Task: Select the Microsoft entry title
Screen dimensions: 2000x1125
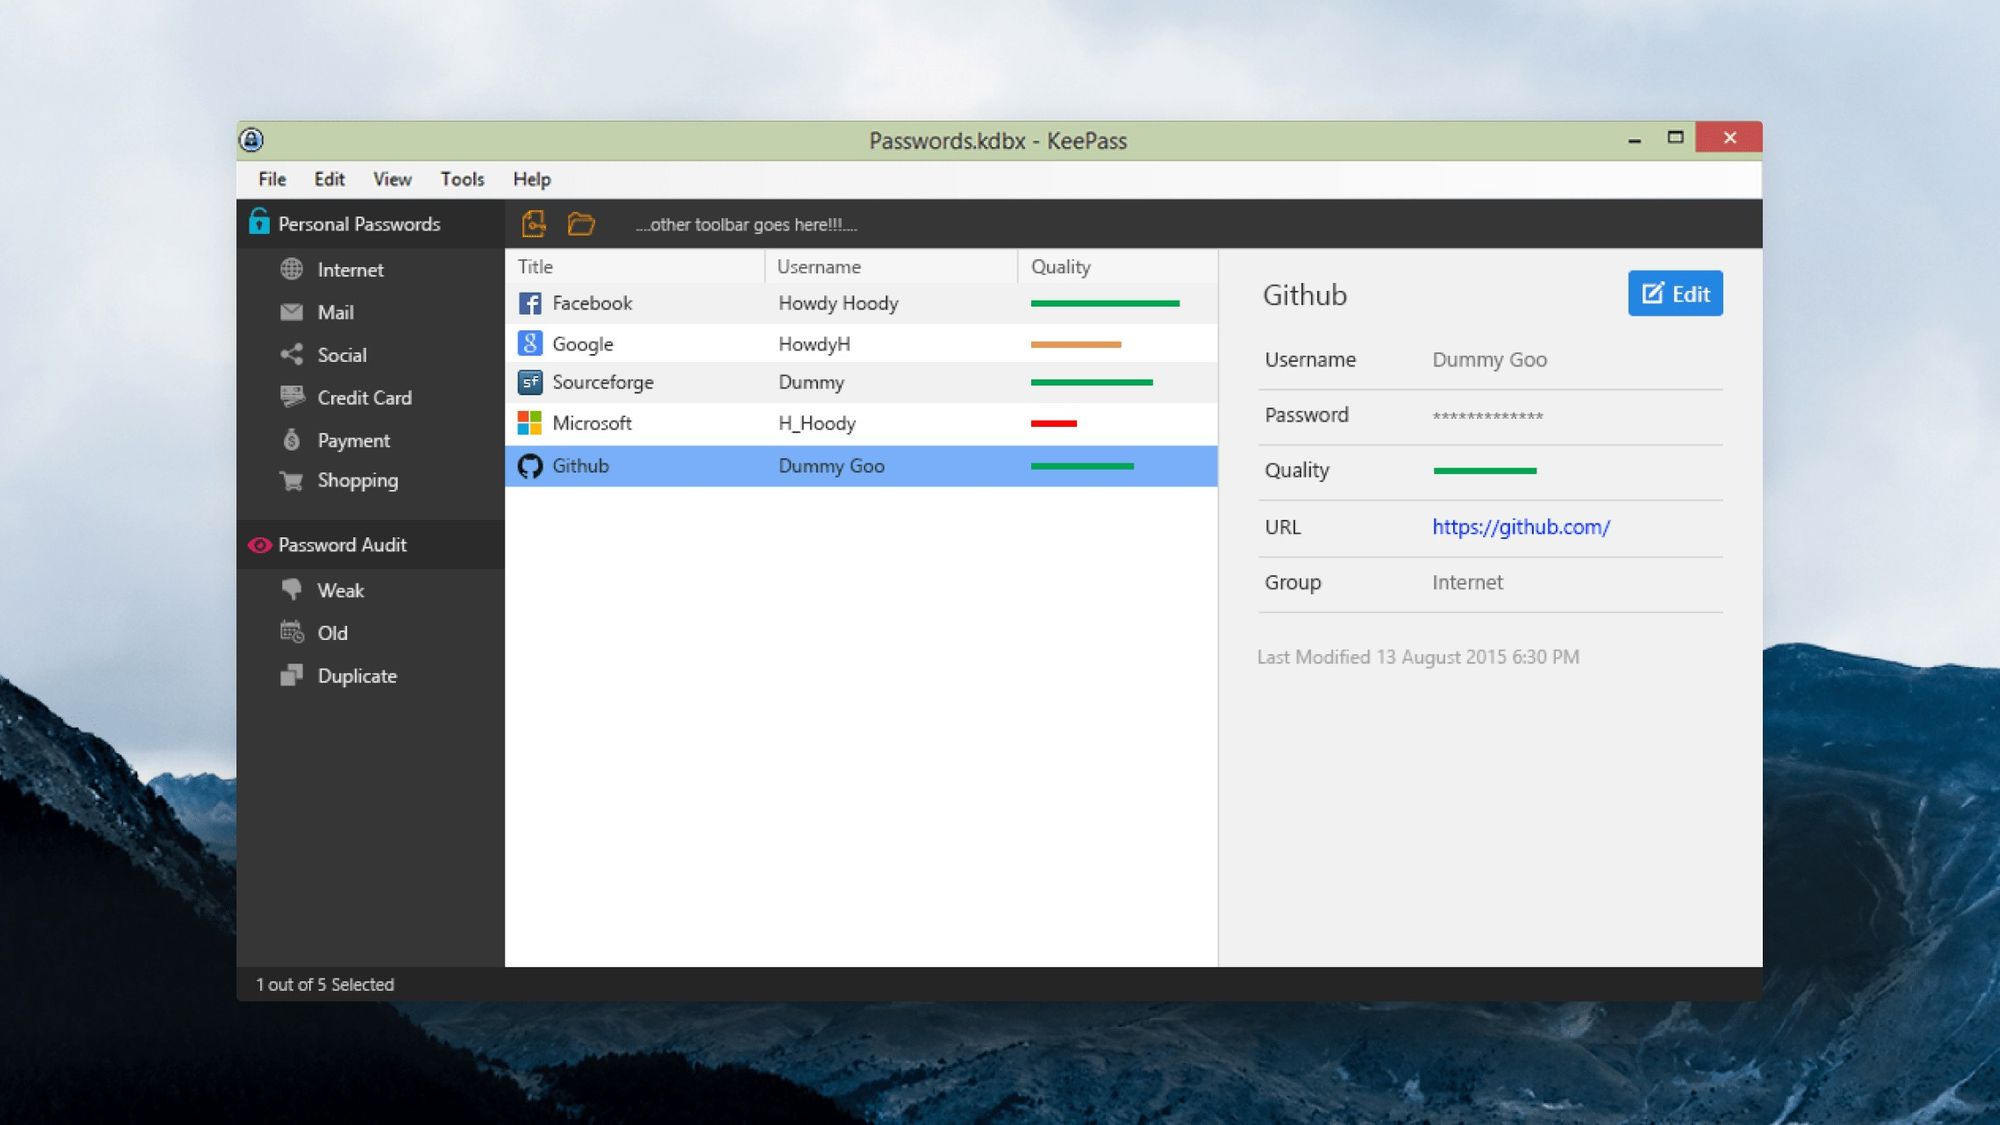Action: (592, 423)
